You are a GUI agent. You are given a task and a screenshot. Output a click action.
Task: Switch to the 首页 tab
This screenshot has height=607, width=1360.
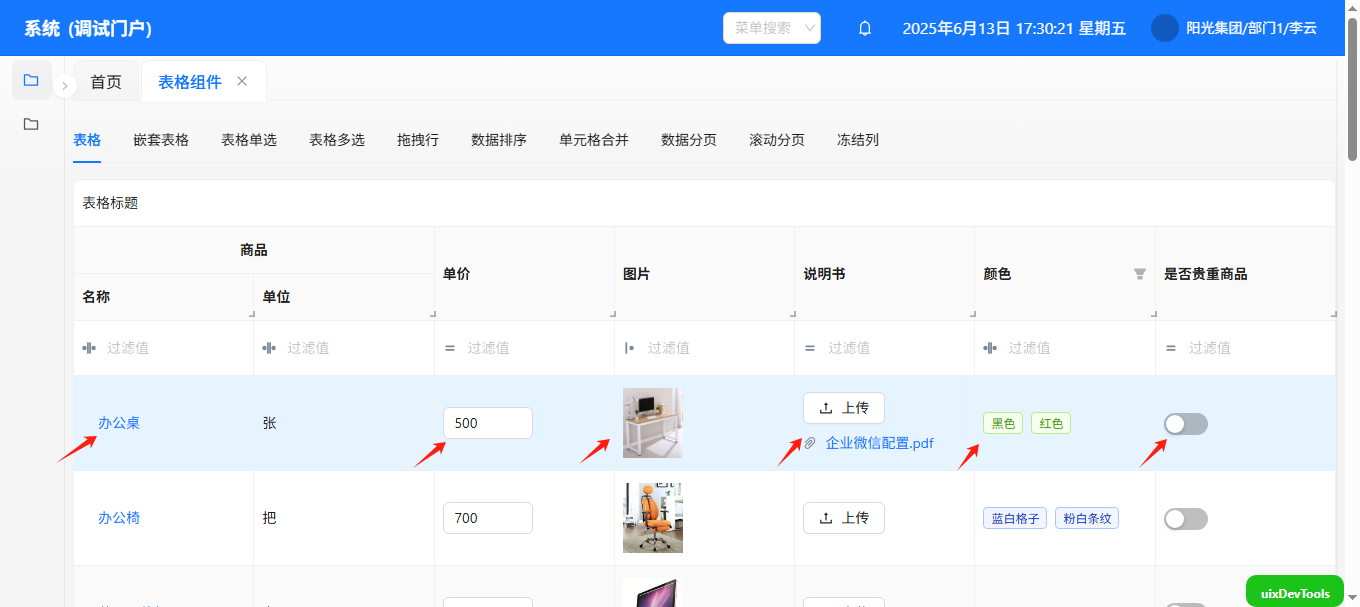[x=106, y=82]
